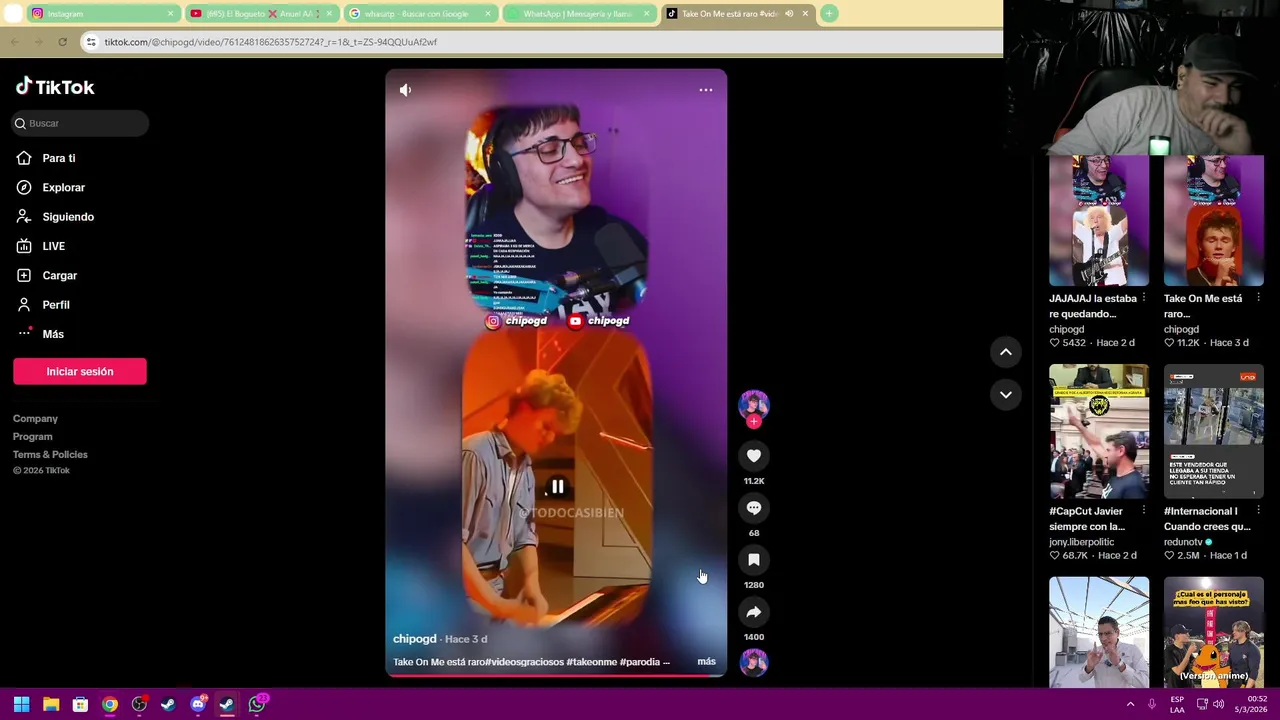Reload the page
Viewport: 1280px width, 720px height.
coord(62,42)
